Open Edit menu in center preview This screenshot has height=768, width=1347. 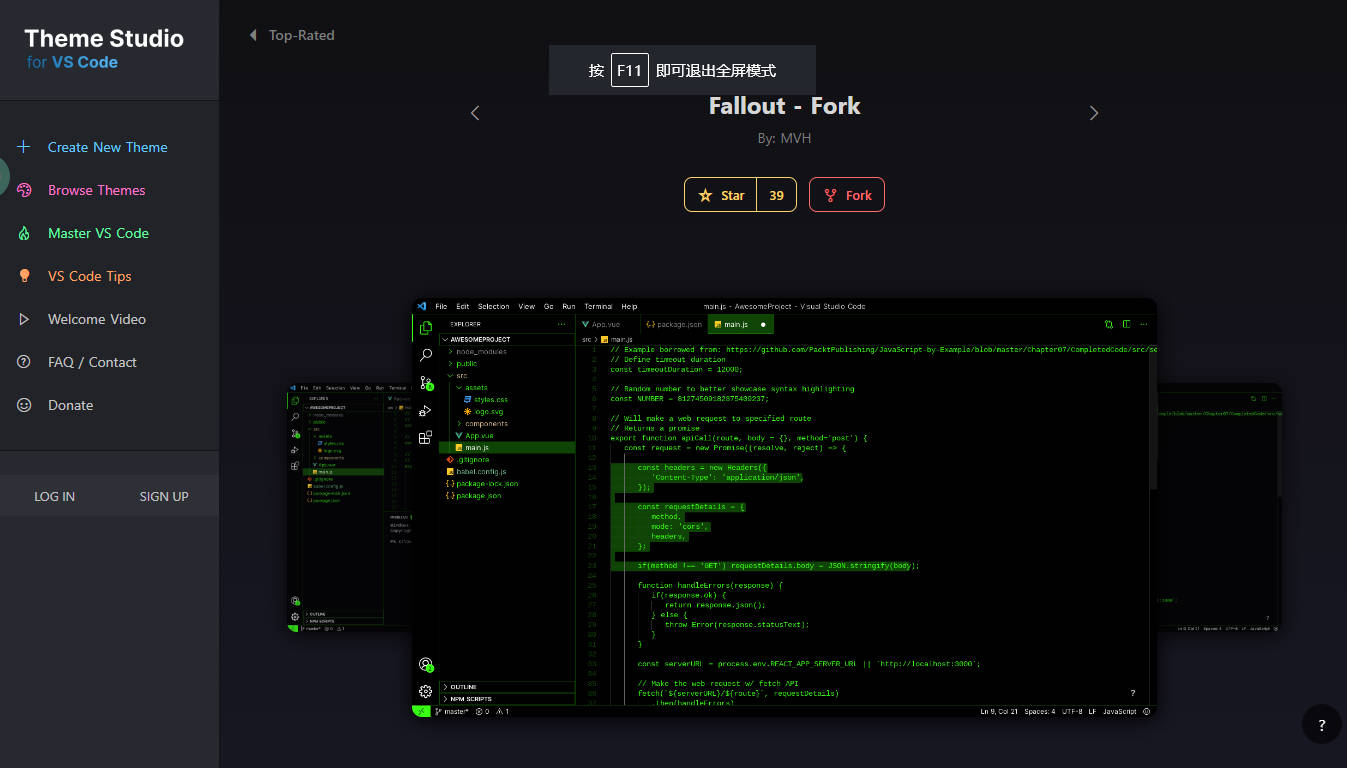tap(463, 306)
